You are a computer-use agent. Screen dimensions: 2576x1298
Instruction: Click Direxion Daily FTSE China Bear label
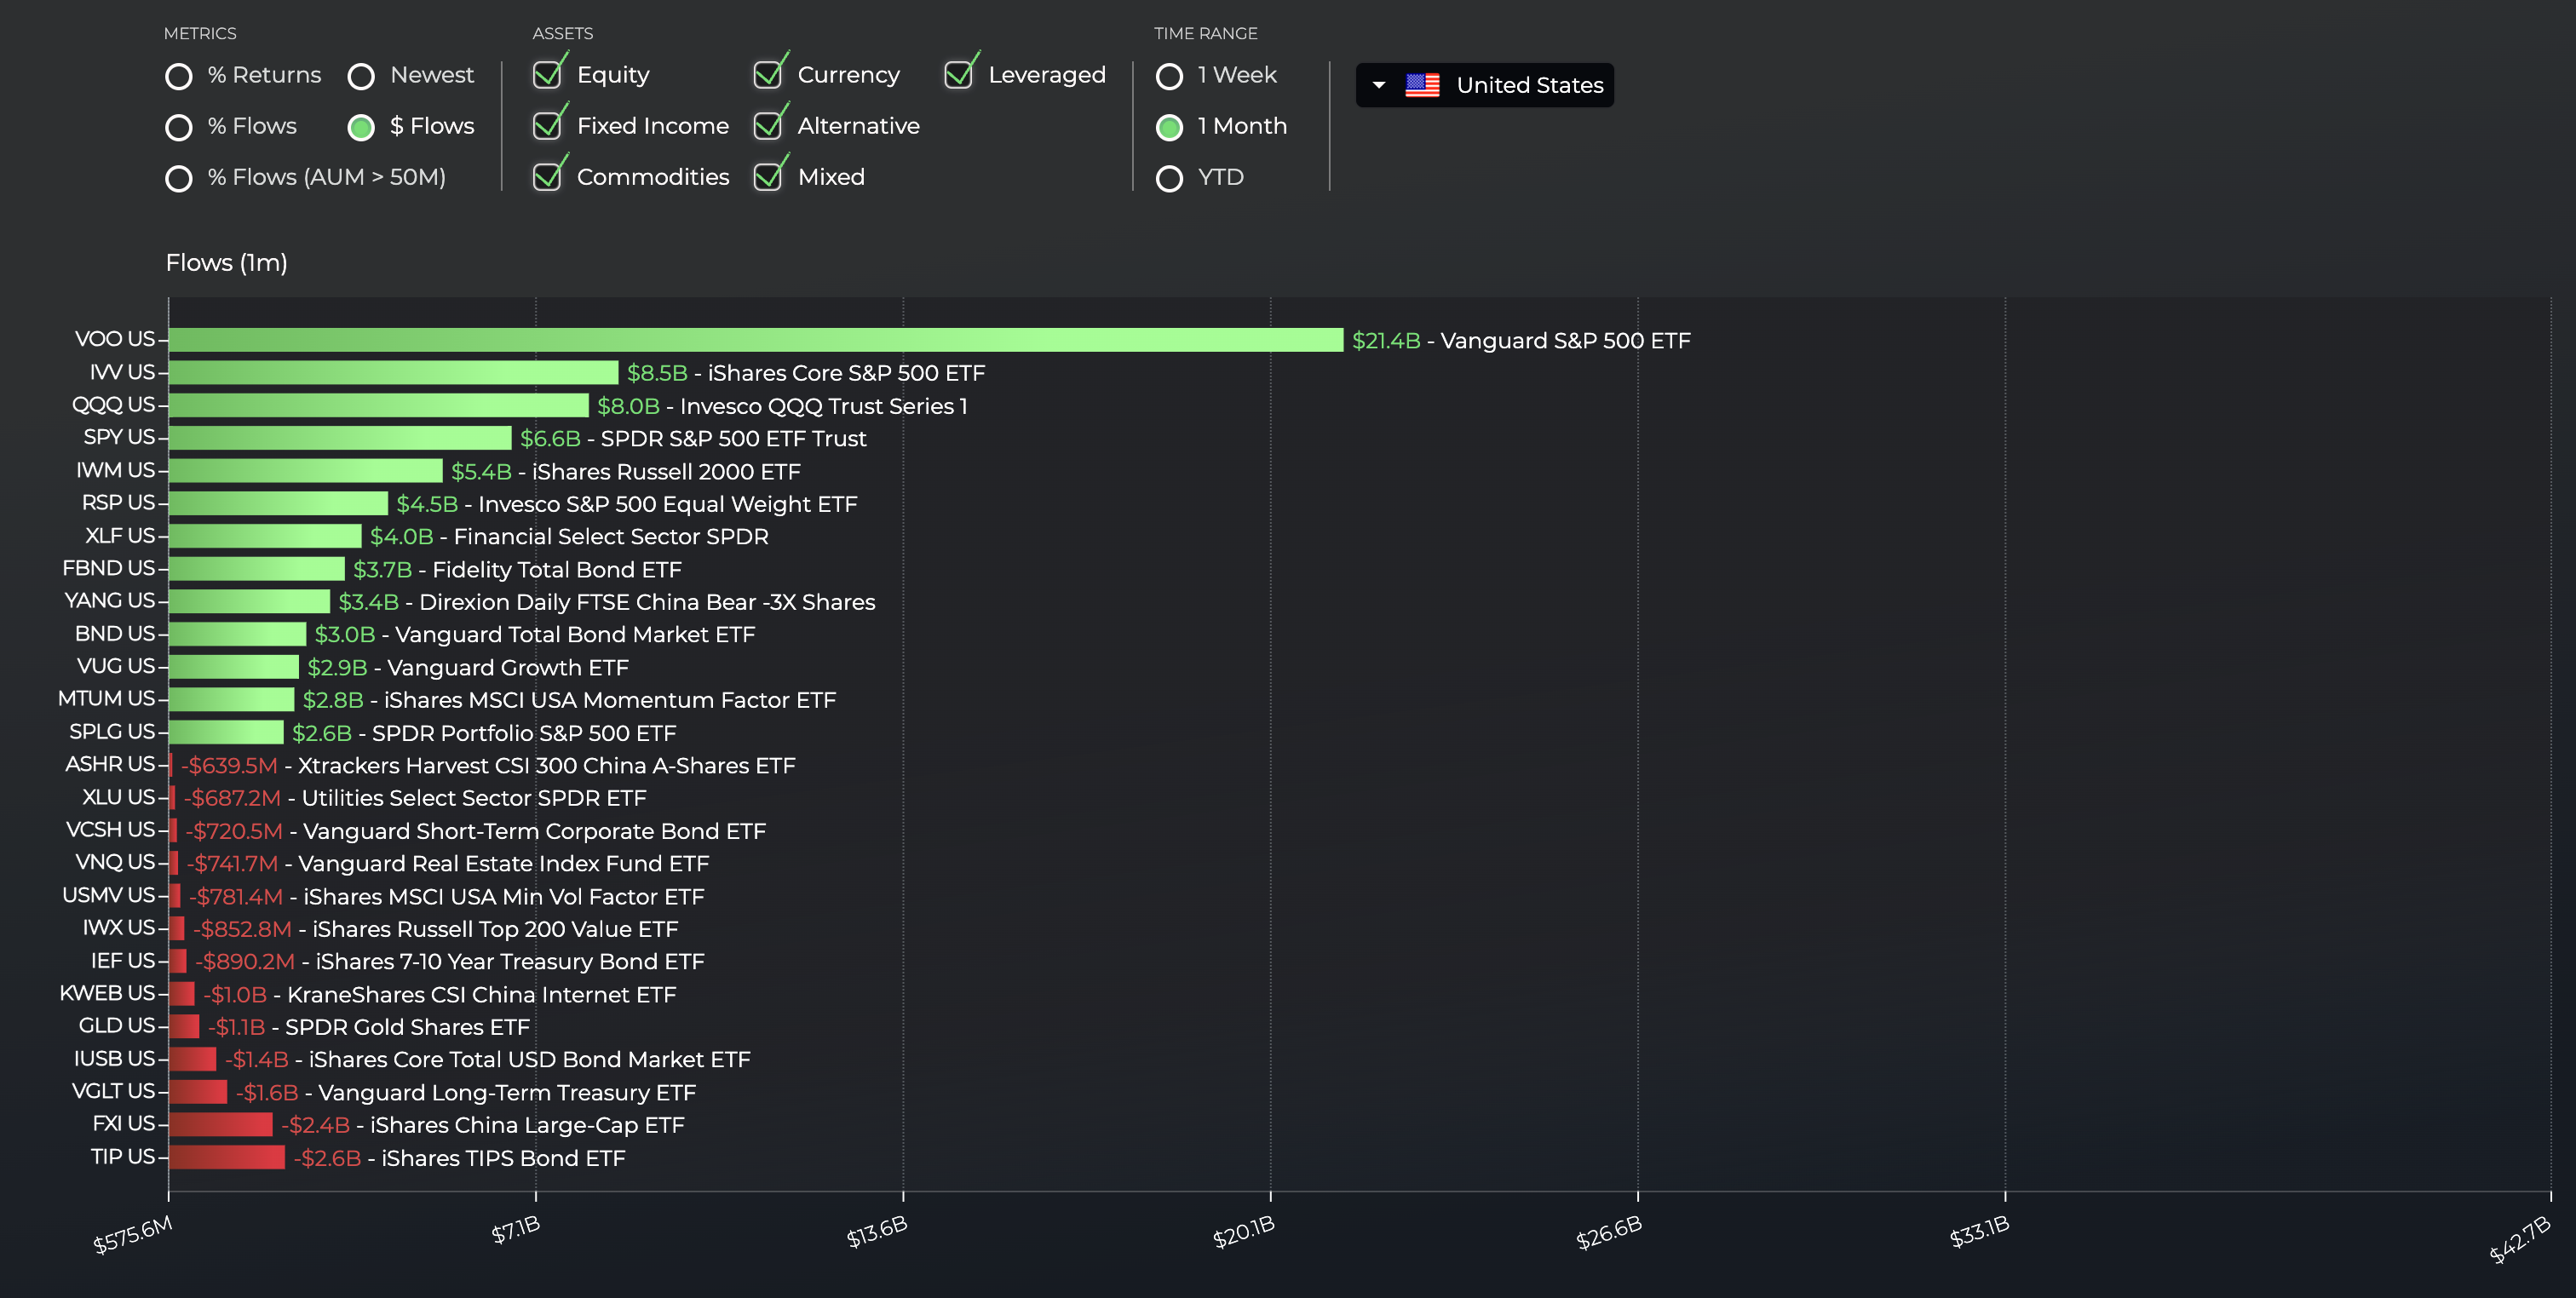tap(647, 602)
